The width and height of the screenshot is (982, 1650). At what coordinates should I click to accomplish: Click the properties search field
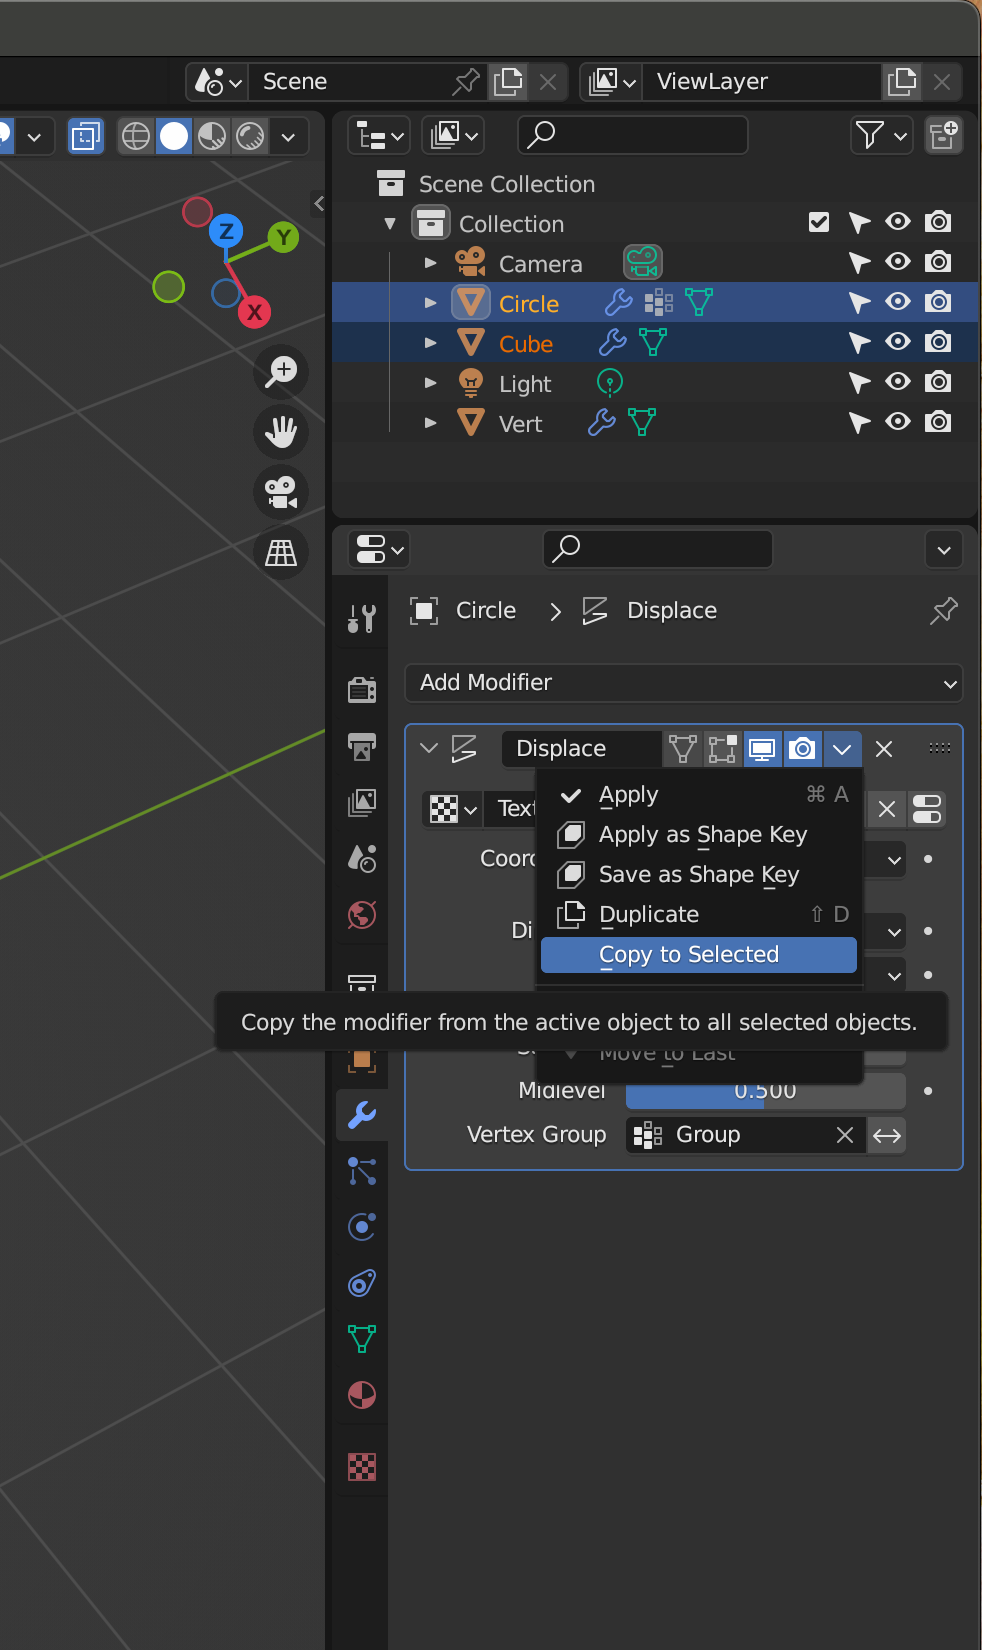pos(658,549)
